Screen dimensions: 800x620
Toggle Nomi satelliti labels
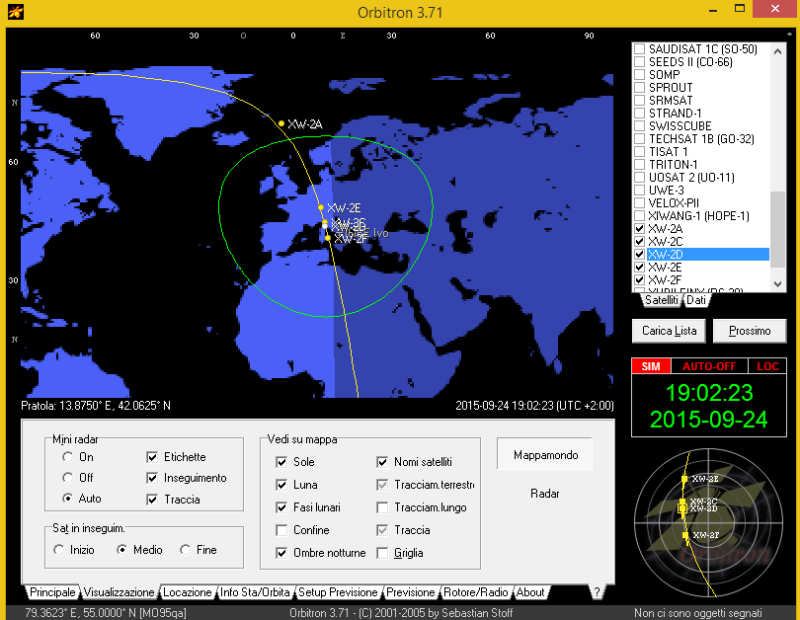(382, 462)
